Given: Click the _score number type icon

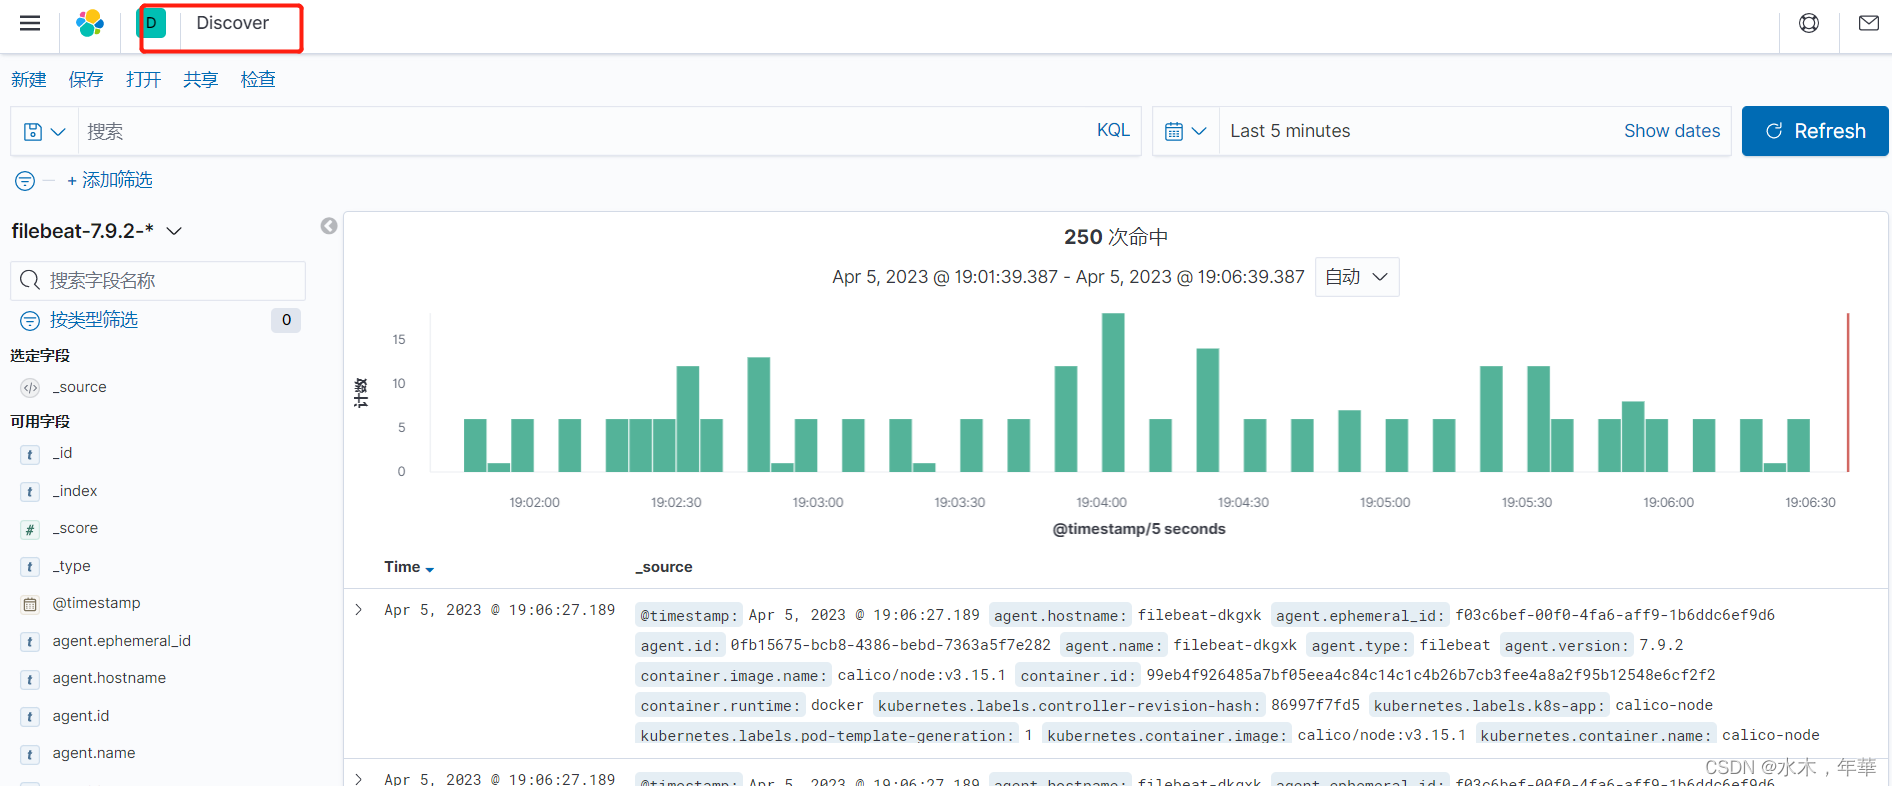Looking at the screenshot, I should pyautogui.click(x=30, y=529).
